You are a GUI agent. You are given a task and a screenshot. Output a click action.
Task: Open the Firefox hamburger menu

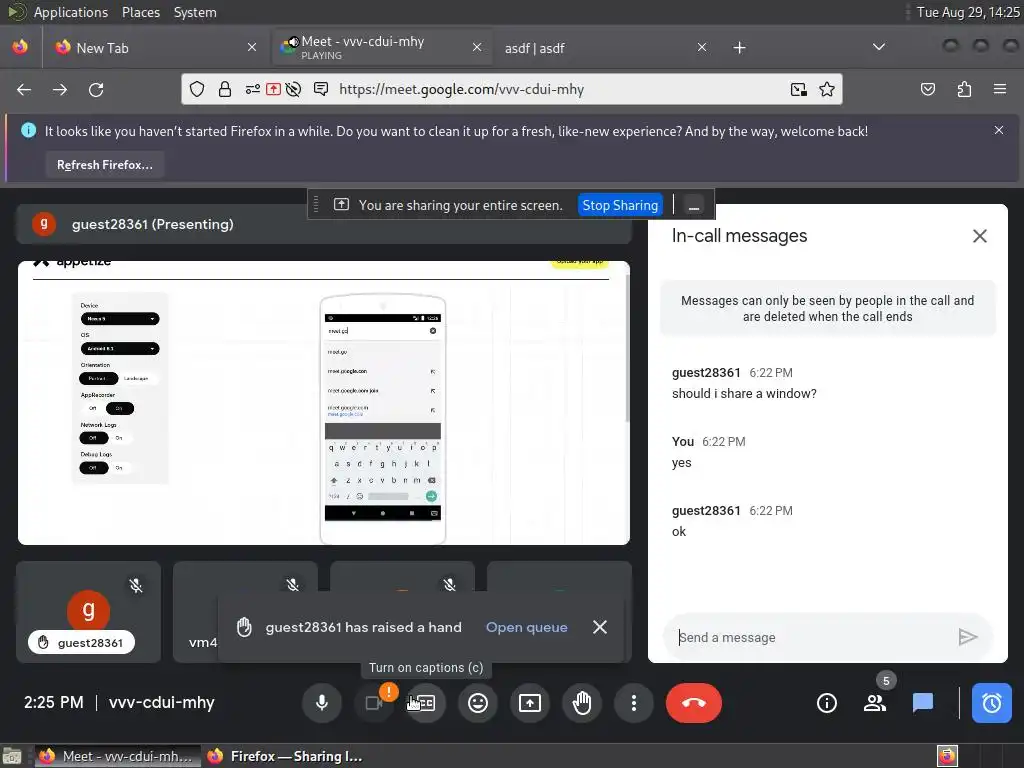[x=1000, y=89]
